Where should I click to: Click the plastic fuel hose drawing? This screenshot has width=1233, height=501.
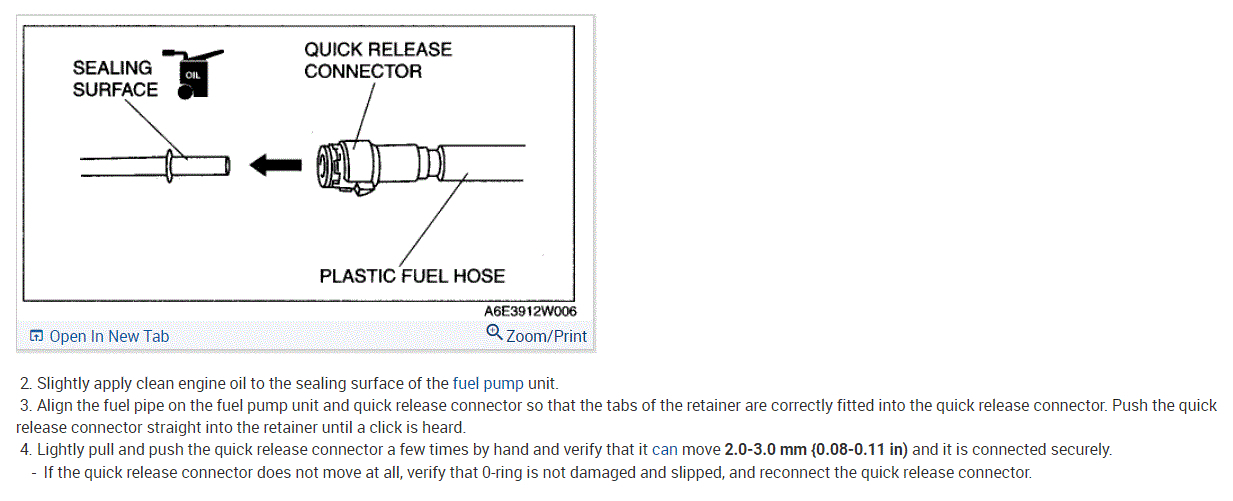(x=480, y=165)
